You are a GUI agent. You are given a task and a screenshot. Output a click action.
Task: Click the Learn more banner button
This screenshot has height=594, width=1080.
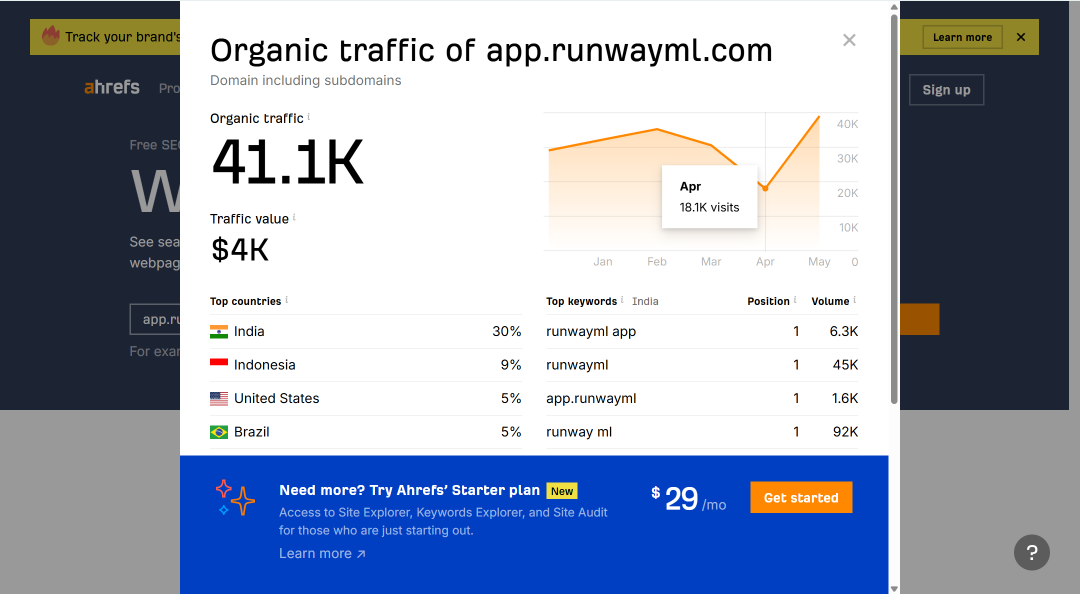962,37
